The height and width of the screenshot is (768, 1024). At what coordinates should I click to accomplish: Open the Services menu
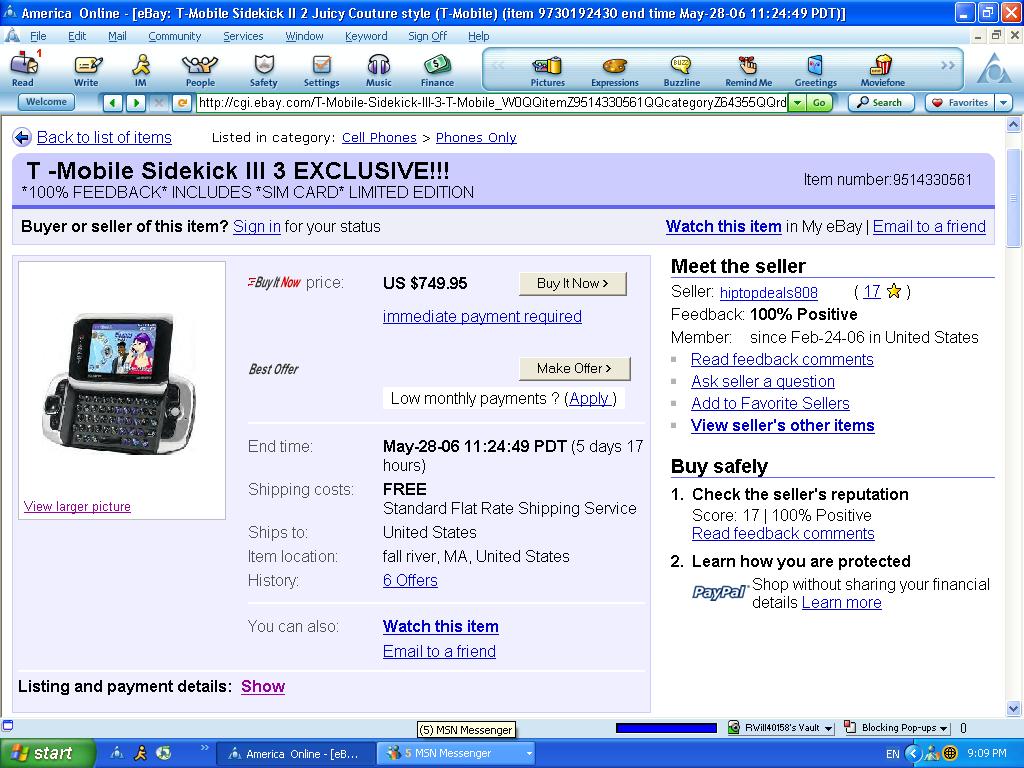243,37
